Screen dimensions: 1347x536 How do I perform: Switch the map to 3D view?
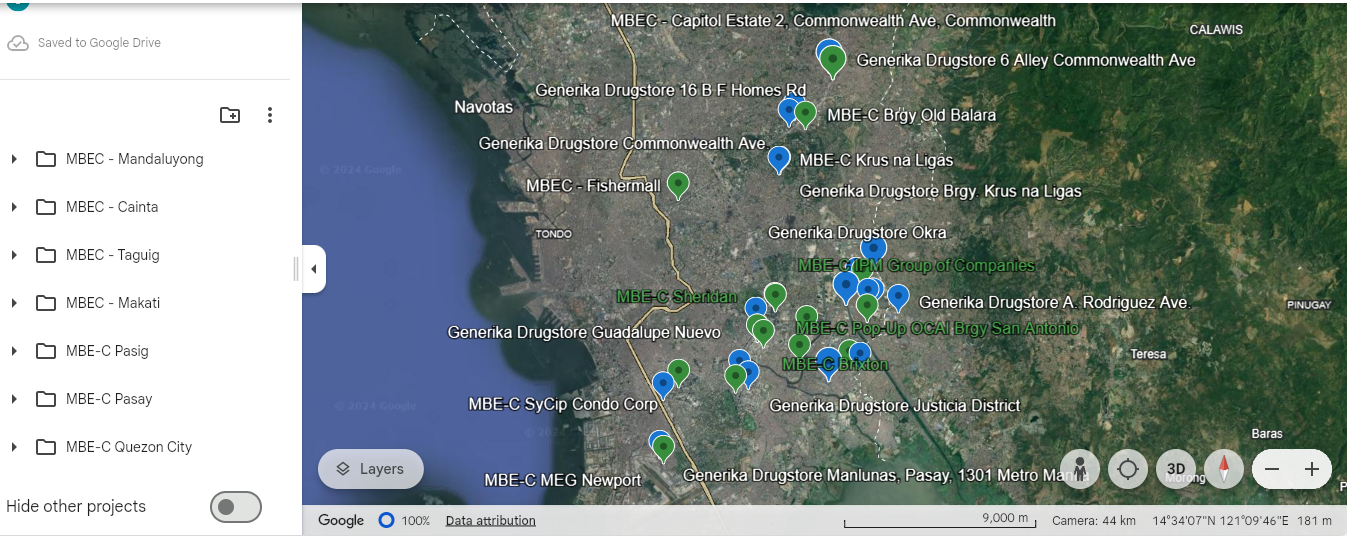click(1176, 469)
